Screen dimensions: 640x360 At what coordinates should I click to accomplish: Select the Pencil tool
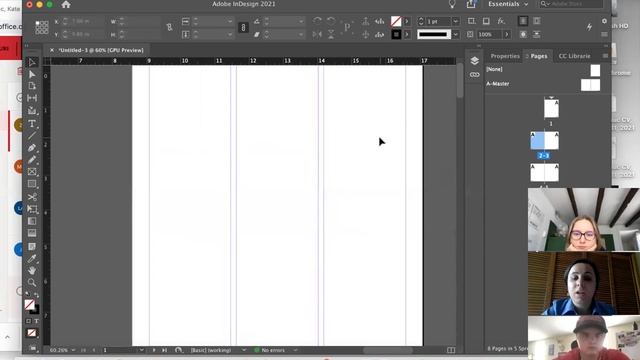coord(32,160)
